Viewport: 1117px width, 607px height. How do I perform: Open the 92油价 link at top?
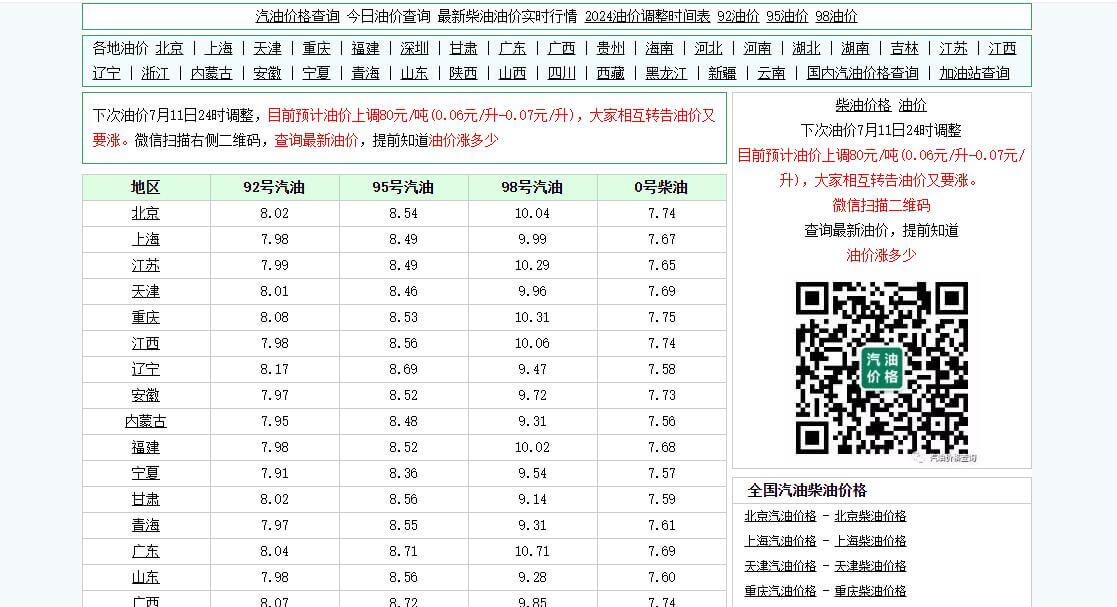(738, 16)
